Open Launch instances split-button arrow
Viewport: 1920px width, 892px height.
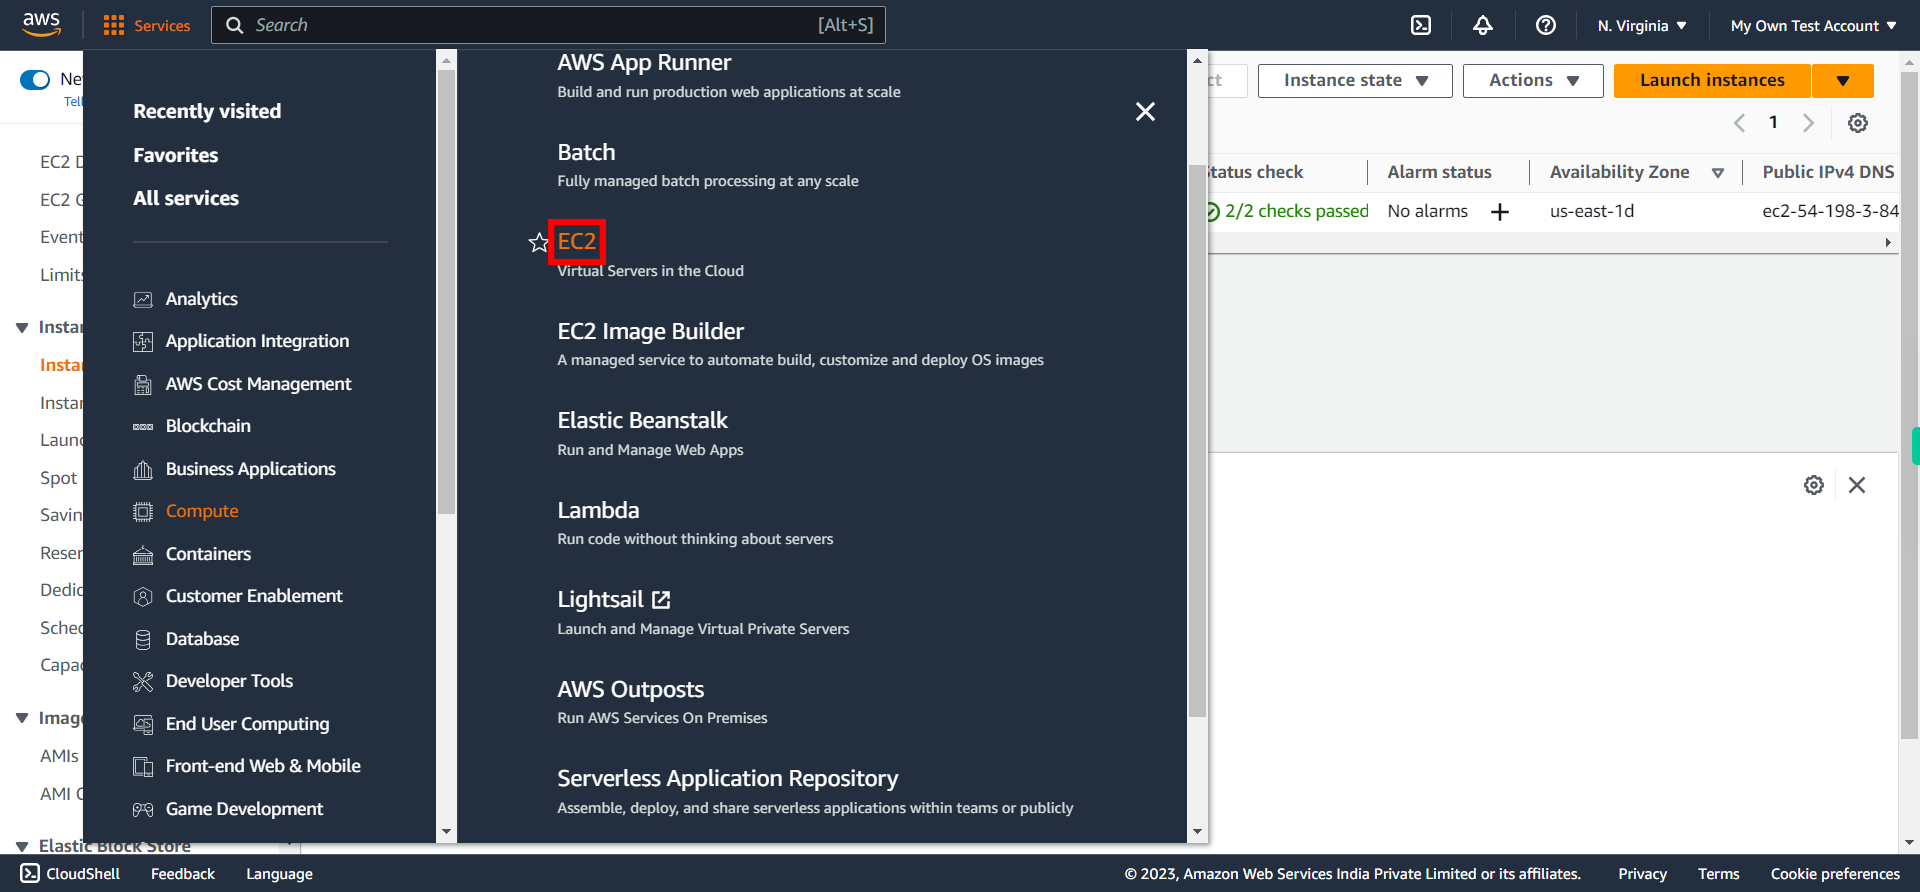pyautogui.click(x=1843, y=80)
